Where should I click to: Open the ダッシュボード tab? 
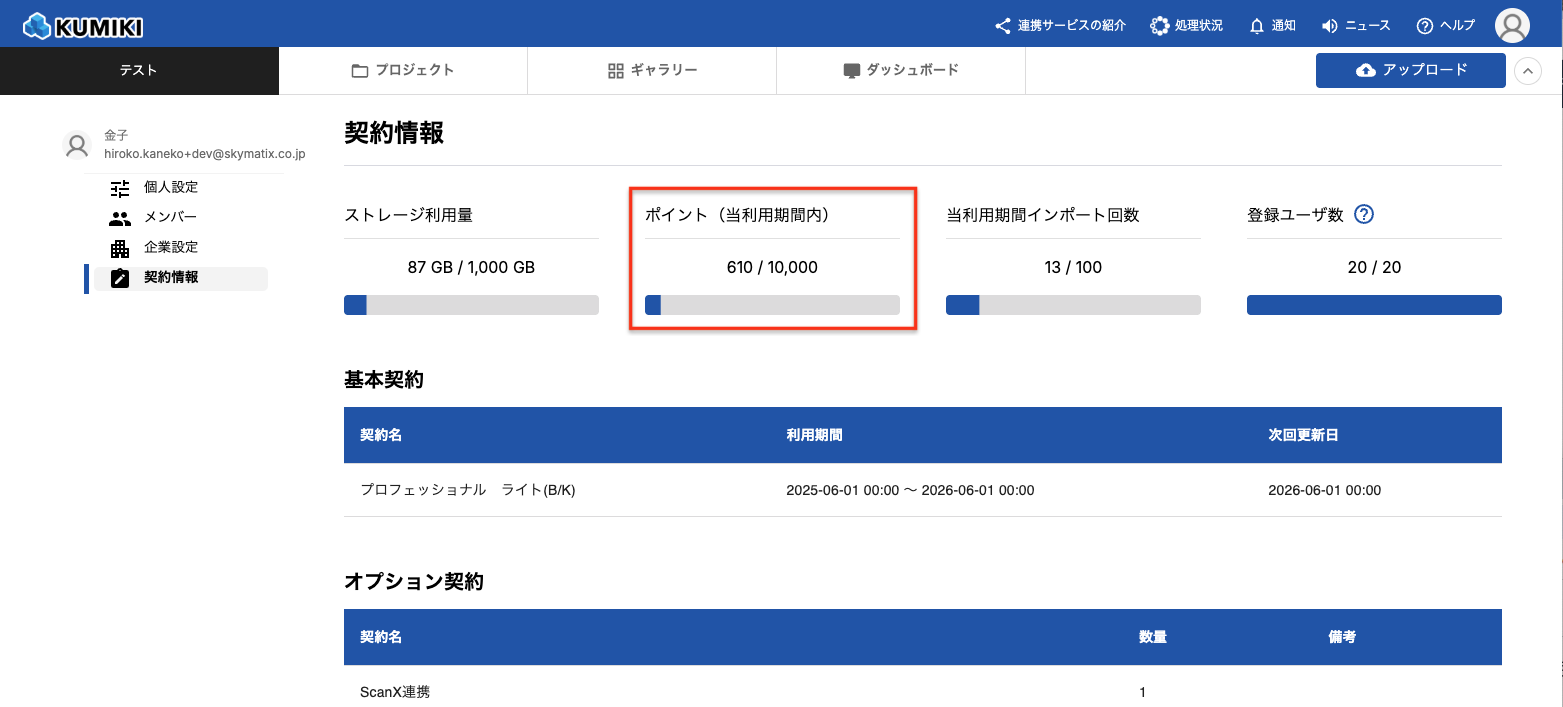pyautogui.click(x=901, y=70)
